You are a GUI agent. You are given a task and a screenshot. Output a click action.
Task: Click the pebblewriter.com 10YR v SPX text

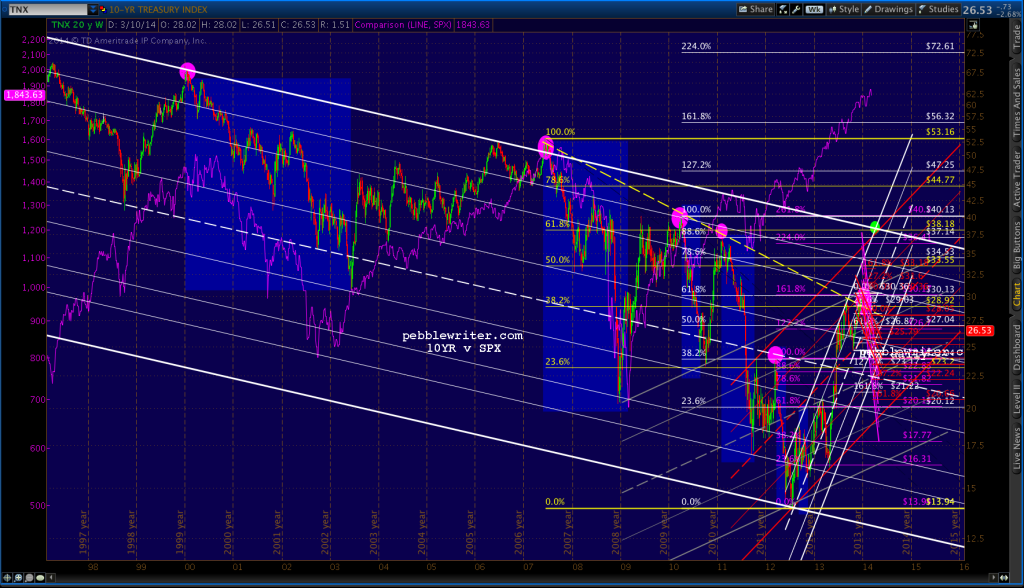pyautogui.click(x=463, y=342)
